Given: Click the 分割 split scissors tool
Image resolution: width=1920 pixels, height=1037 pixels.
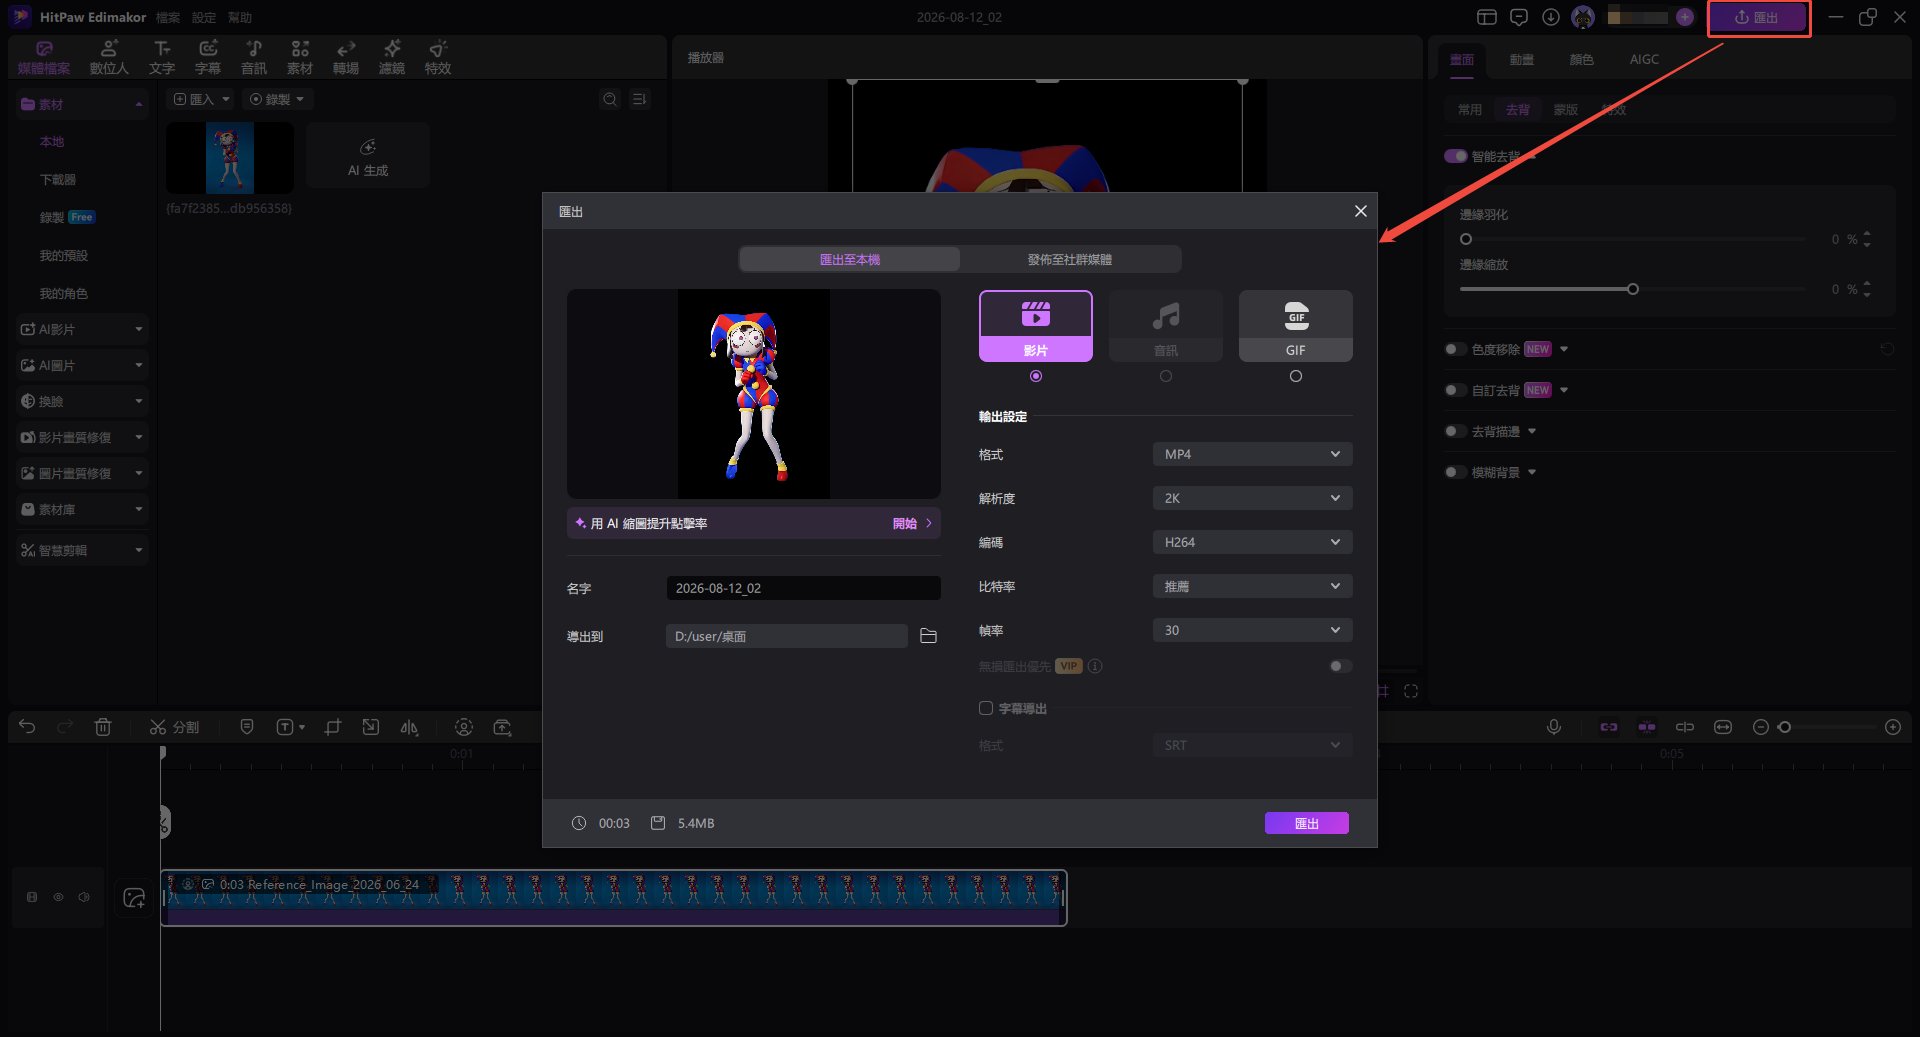Looking at the screenshot, I should [175, 727].
